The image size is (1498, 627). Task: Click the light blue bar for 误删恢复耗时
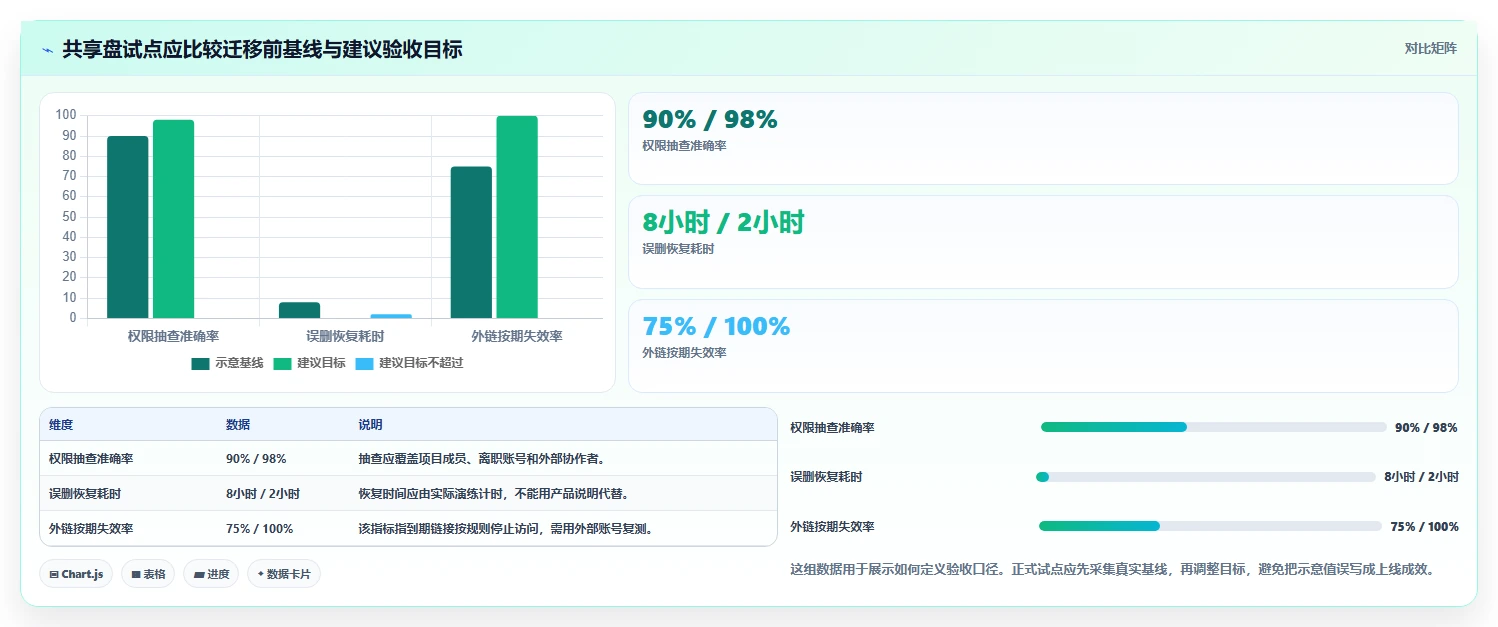click(391, 316)
